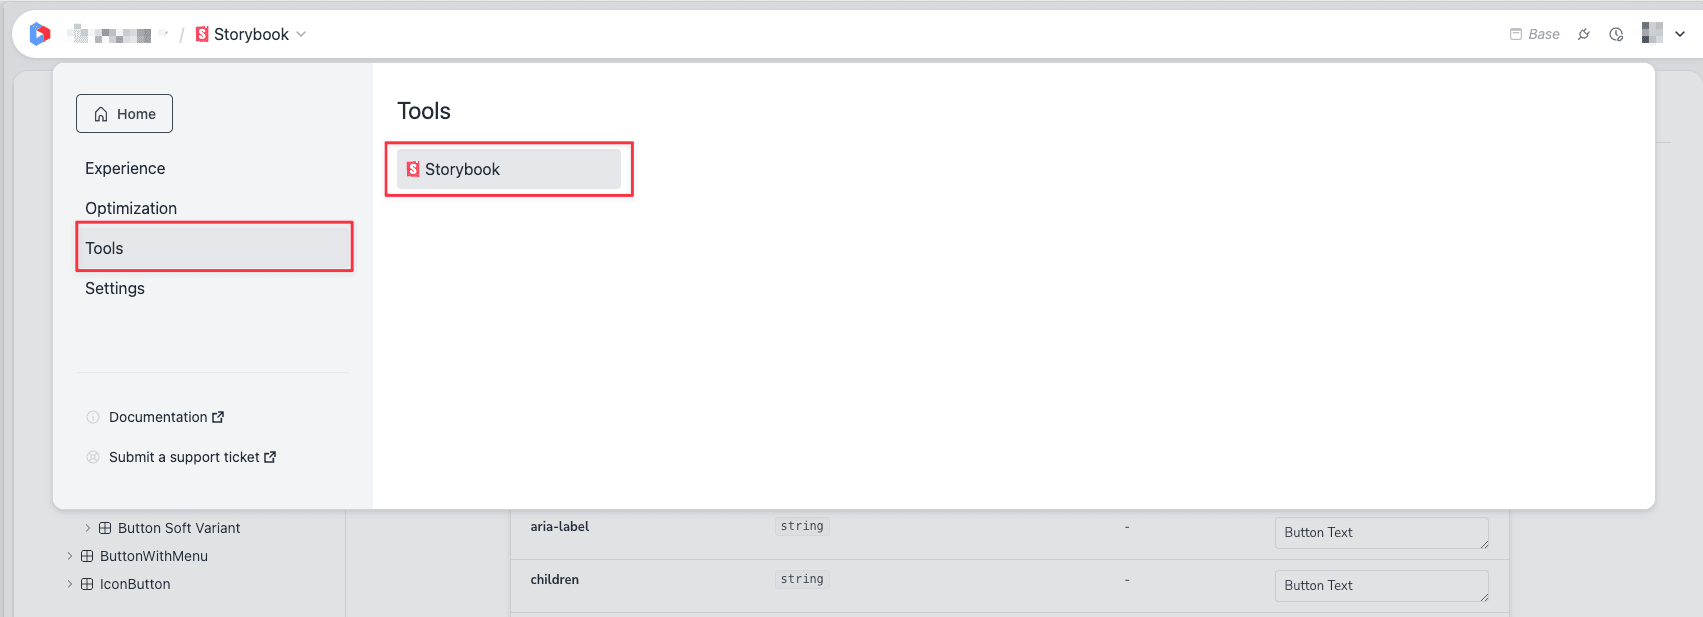Click the component icon beside Button Soft Variant
This screenshot has height=617, width=1703.
tap(105, 528)
